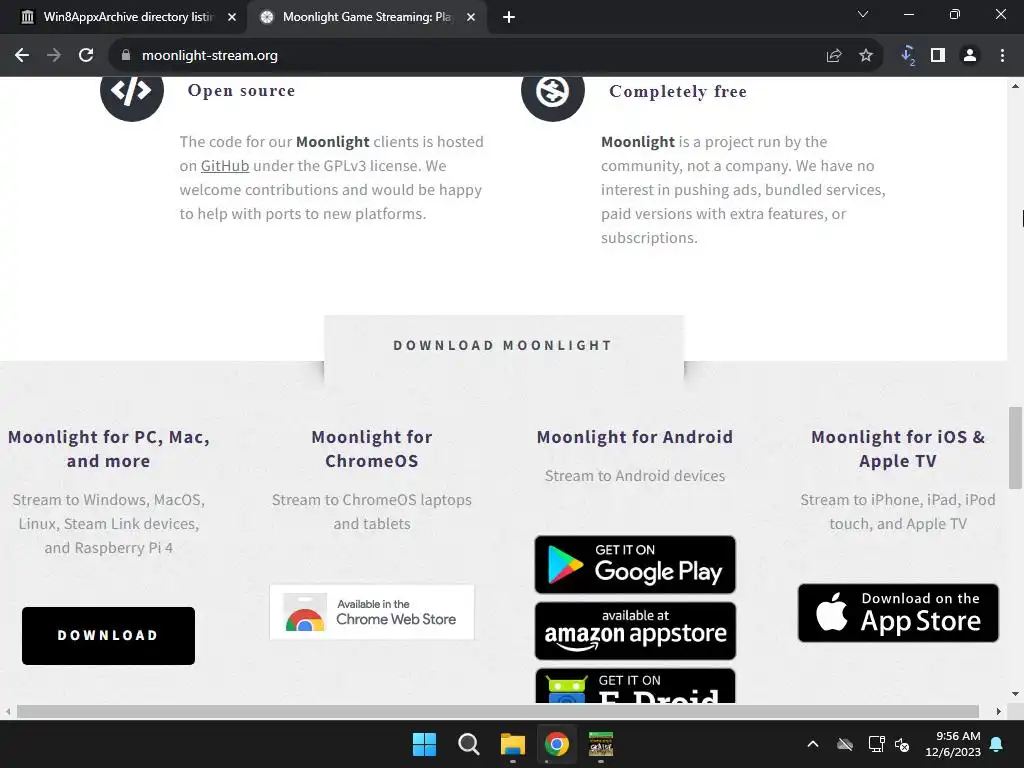
Task: Click the horizontal scrollbar left arrow
Action: click(x=8, y=711)
